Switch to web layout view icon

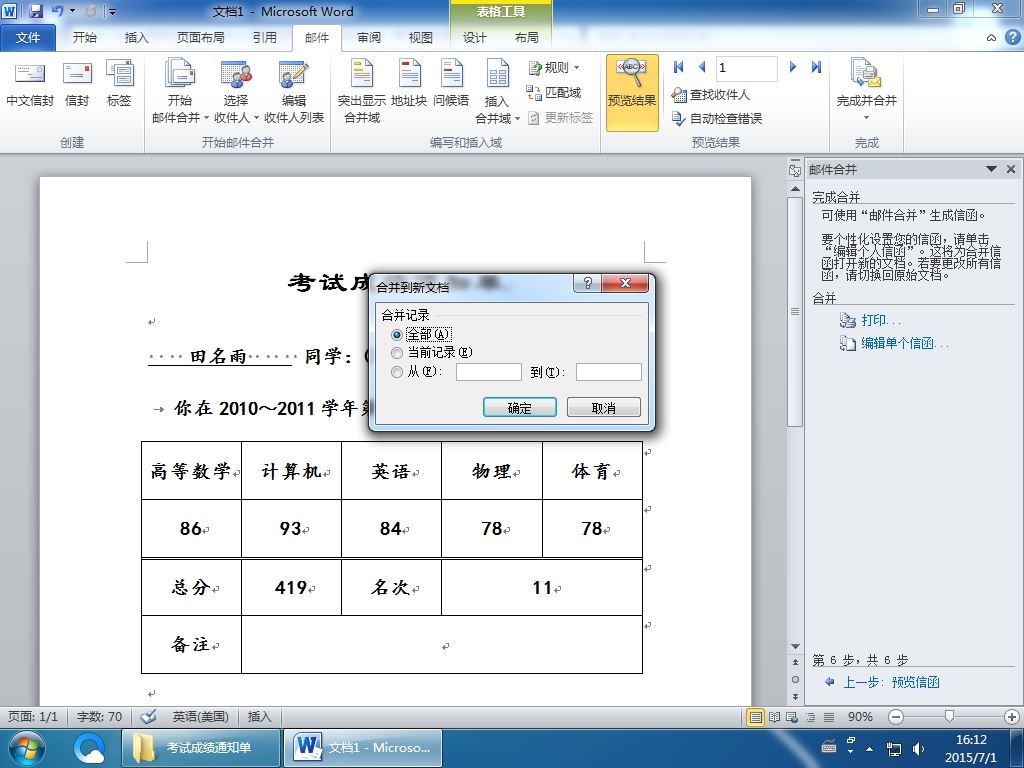pos(792,717)
